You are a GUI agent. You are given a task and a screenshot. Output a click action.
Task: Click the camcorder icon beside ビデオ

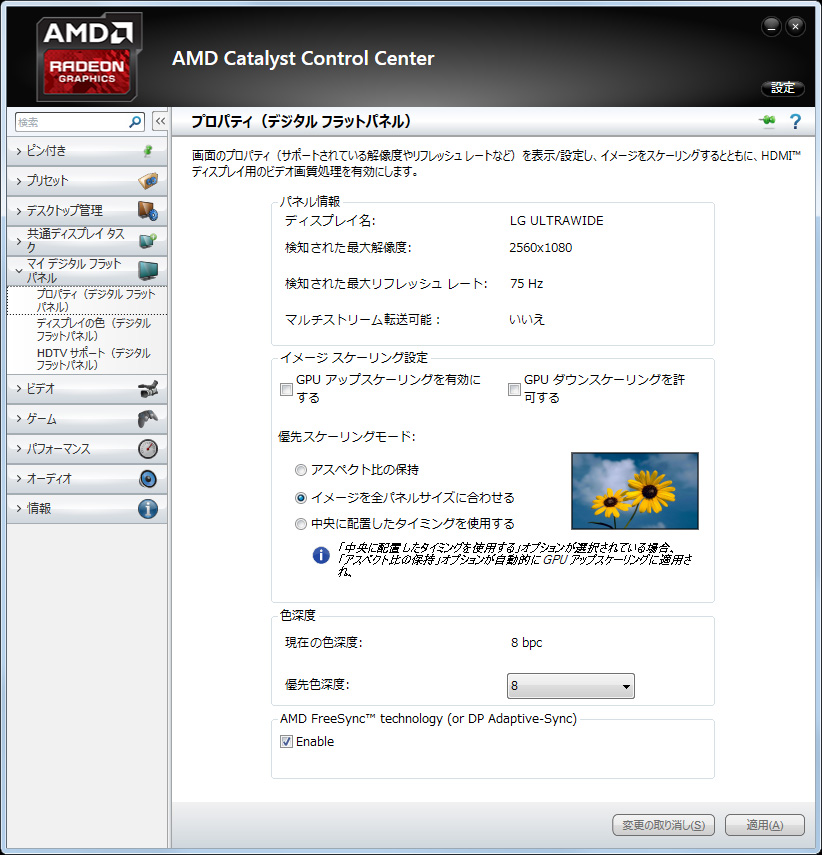[x=148, y=389]
